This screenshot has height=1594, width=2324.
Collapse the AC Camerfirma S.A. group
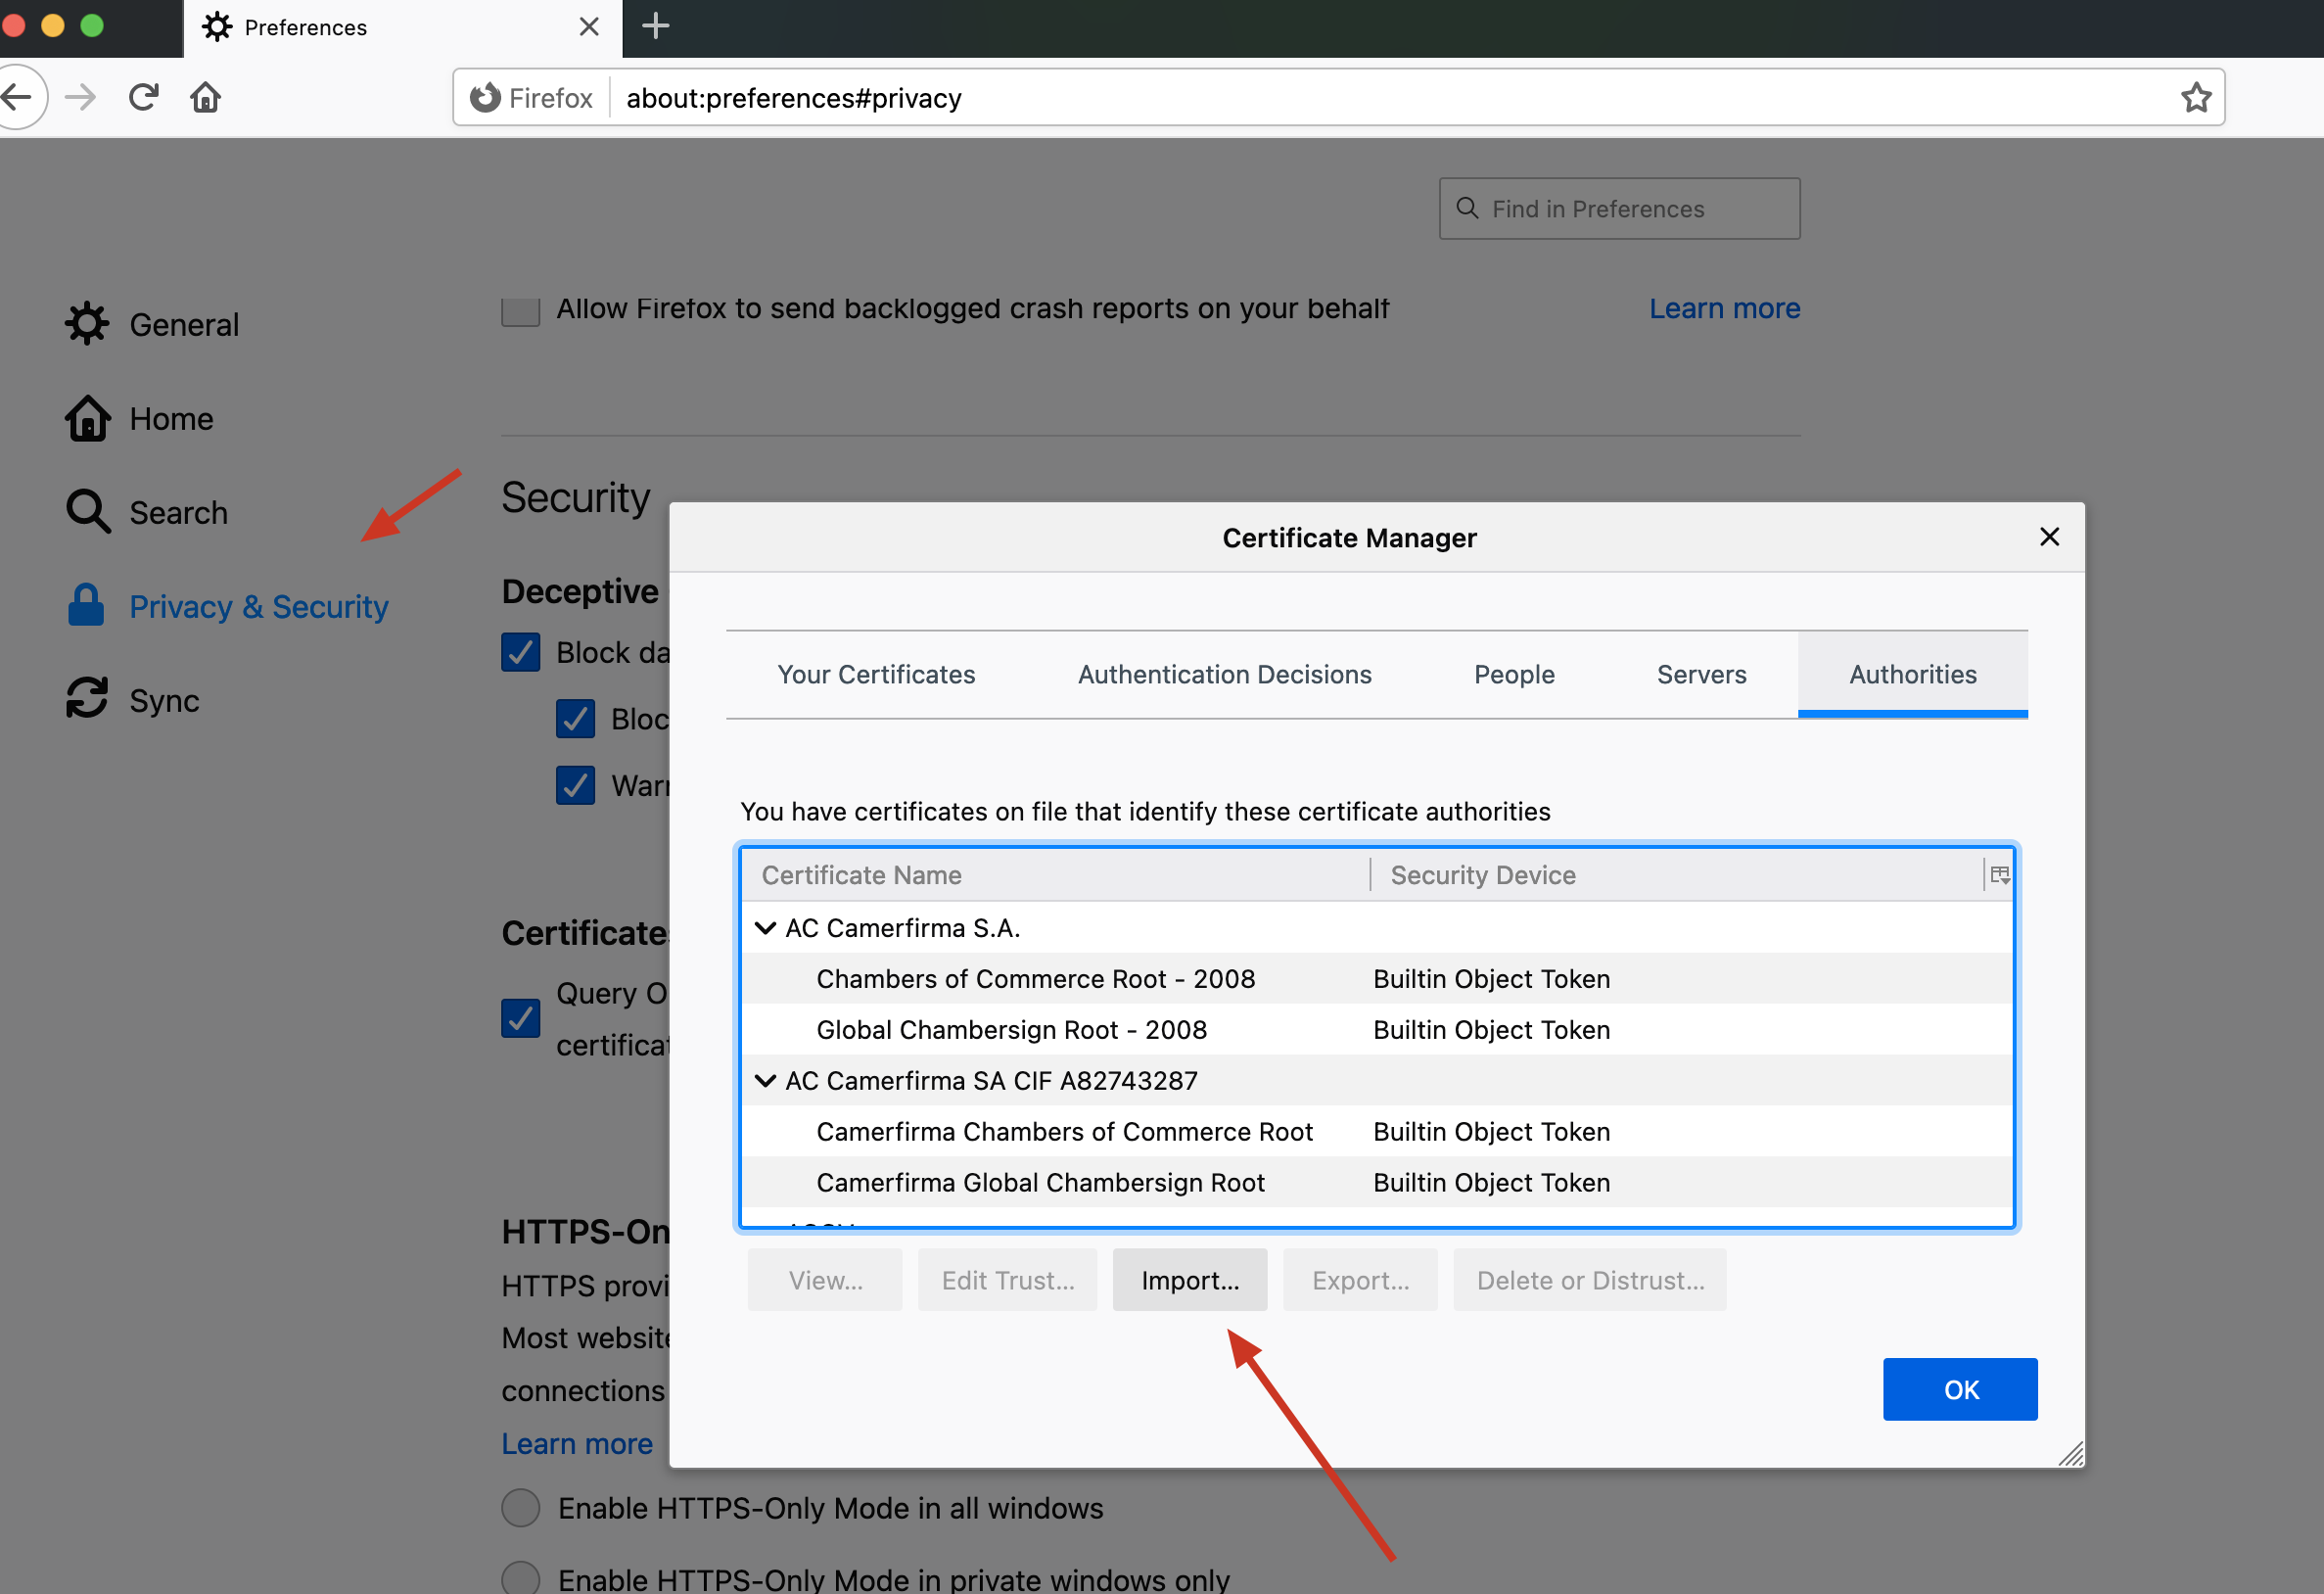click(765, 928)
